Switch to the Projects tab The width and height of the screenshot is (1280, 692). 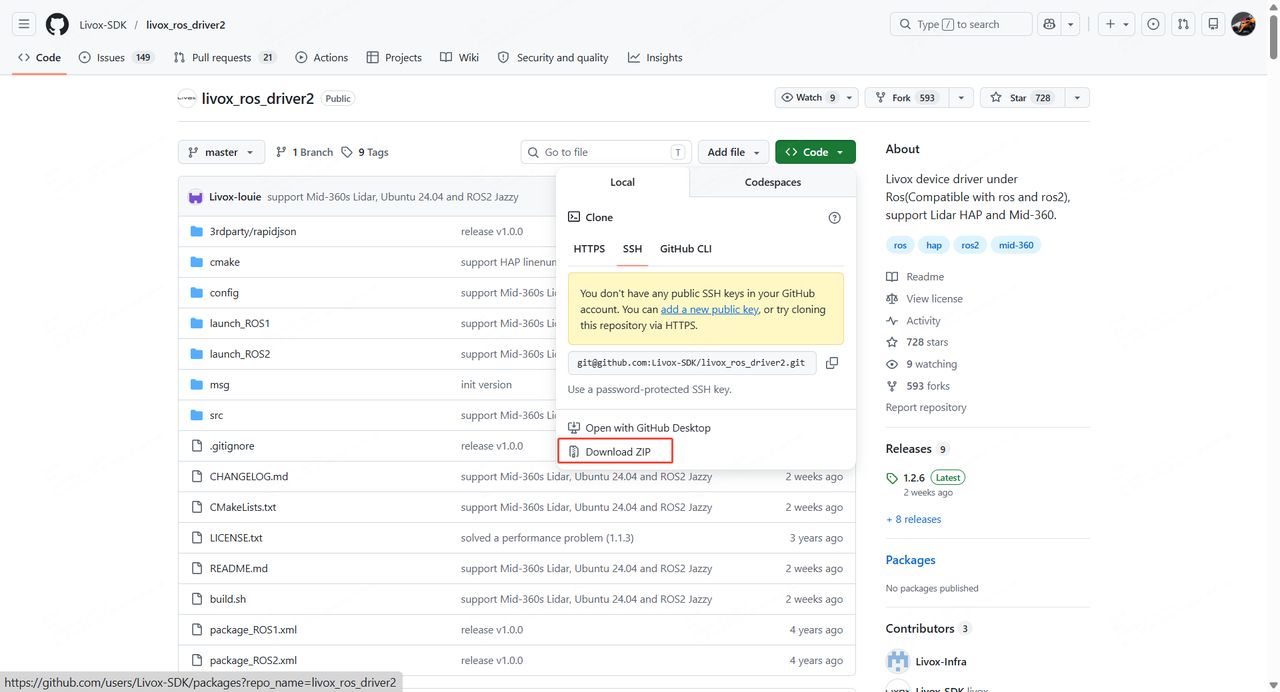pos(394,58)
